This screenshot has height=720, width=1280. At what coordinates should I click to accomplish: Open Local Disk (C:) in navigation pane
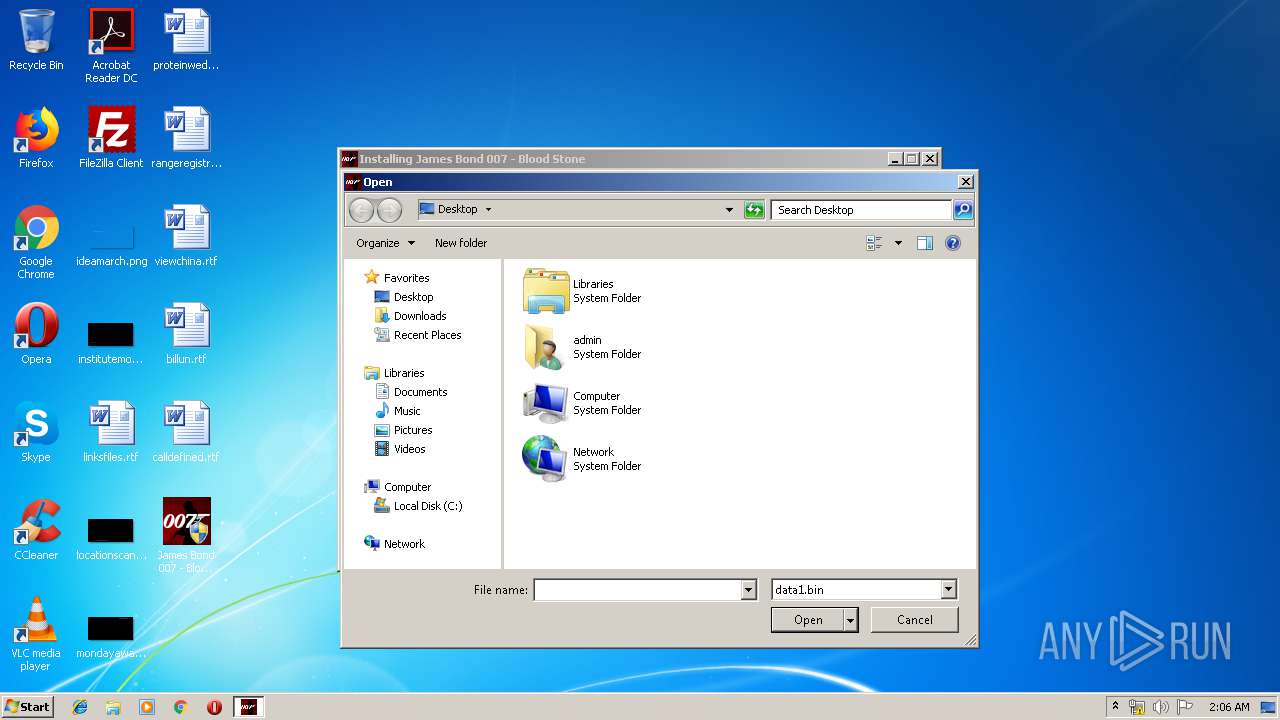click(x=418, y=506)
